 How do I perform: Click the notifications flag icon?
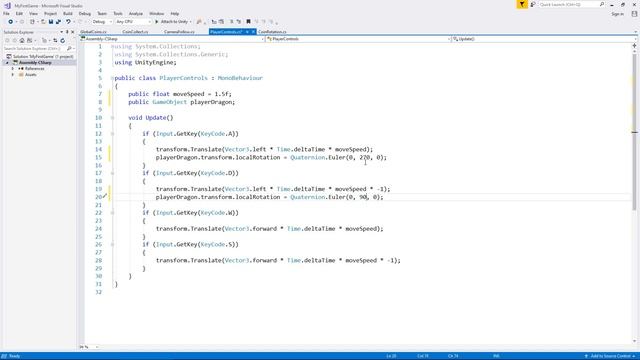point(522,4)
